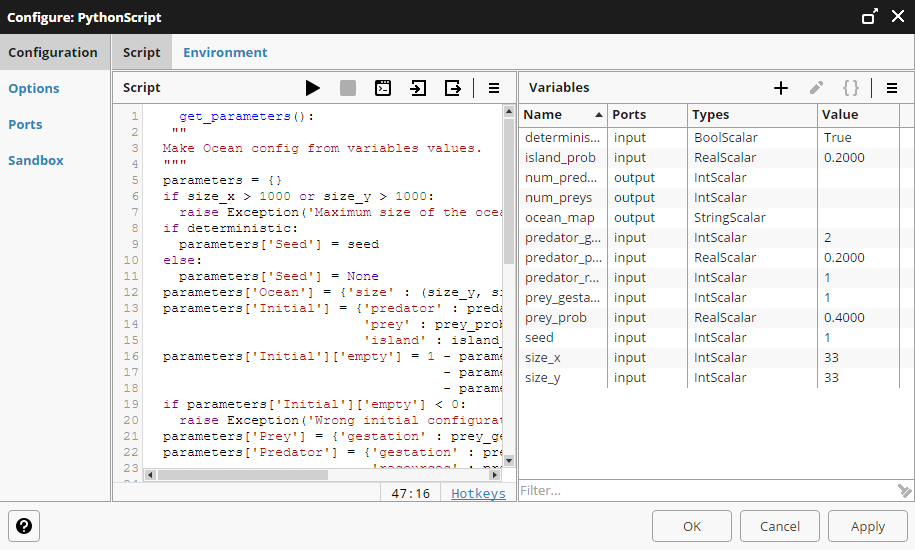Select the size_y variable name
915x550 pixels.
tap(543, 378)
